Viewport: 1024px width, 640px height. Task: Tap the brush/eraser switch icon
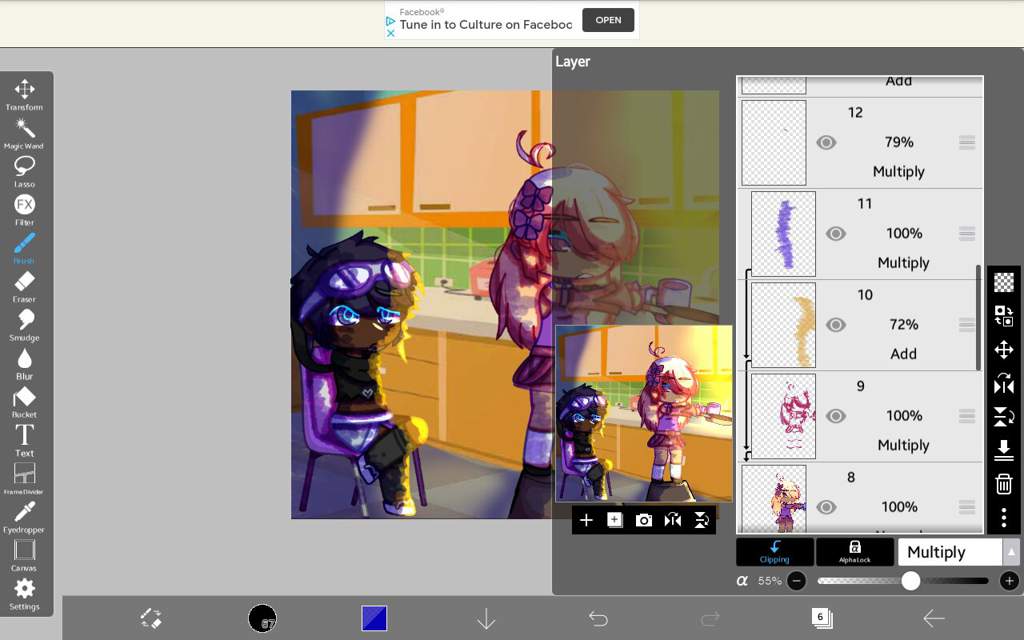pos(151,618)
